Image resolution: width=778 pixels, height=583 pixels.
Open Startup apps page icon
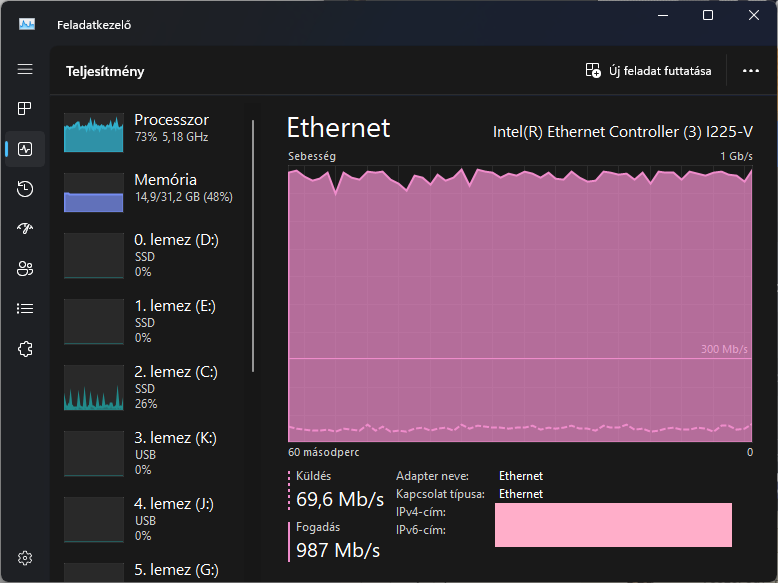tap(25, 228)
